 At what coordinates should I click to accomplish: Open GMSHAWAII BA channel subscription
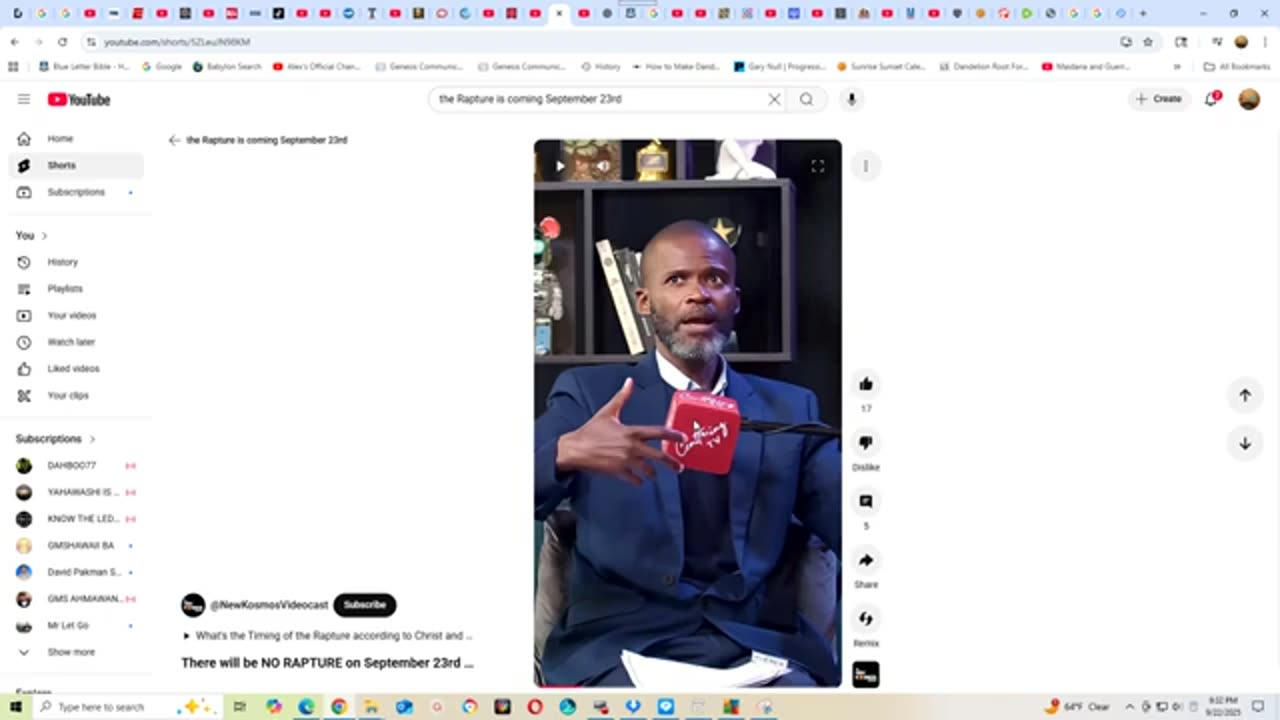point(76,546)
